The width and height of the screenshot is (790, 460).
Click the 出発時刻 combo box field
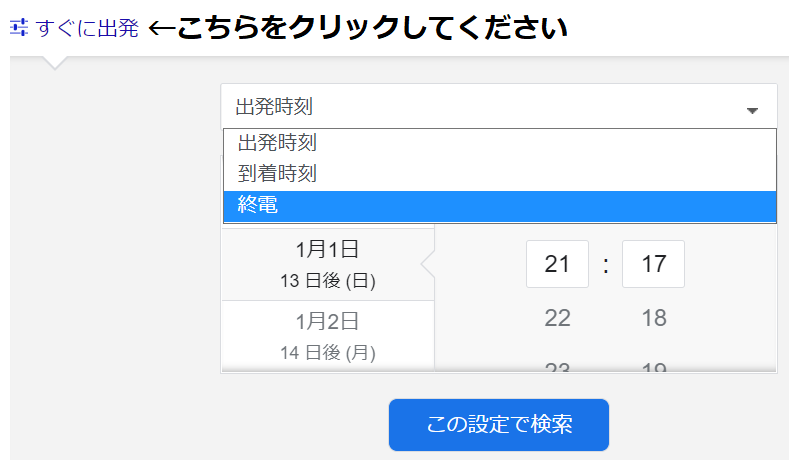coord(480,106)
